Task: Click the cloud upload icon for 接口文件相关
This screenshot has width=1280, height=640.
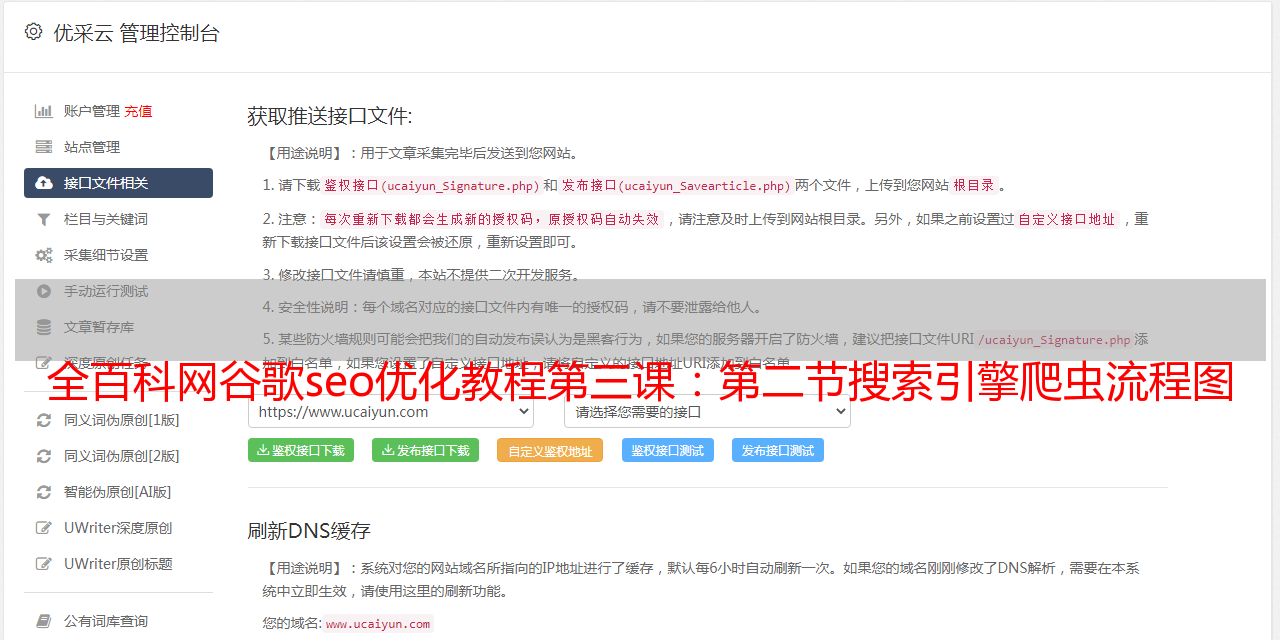Action: pos(44,183)
